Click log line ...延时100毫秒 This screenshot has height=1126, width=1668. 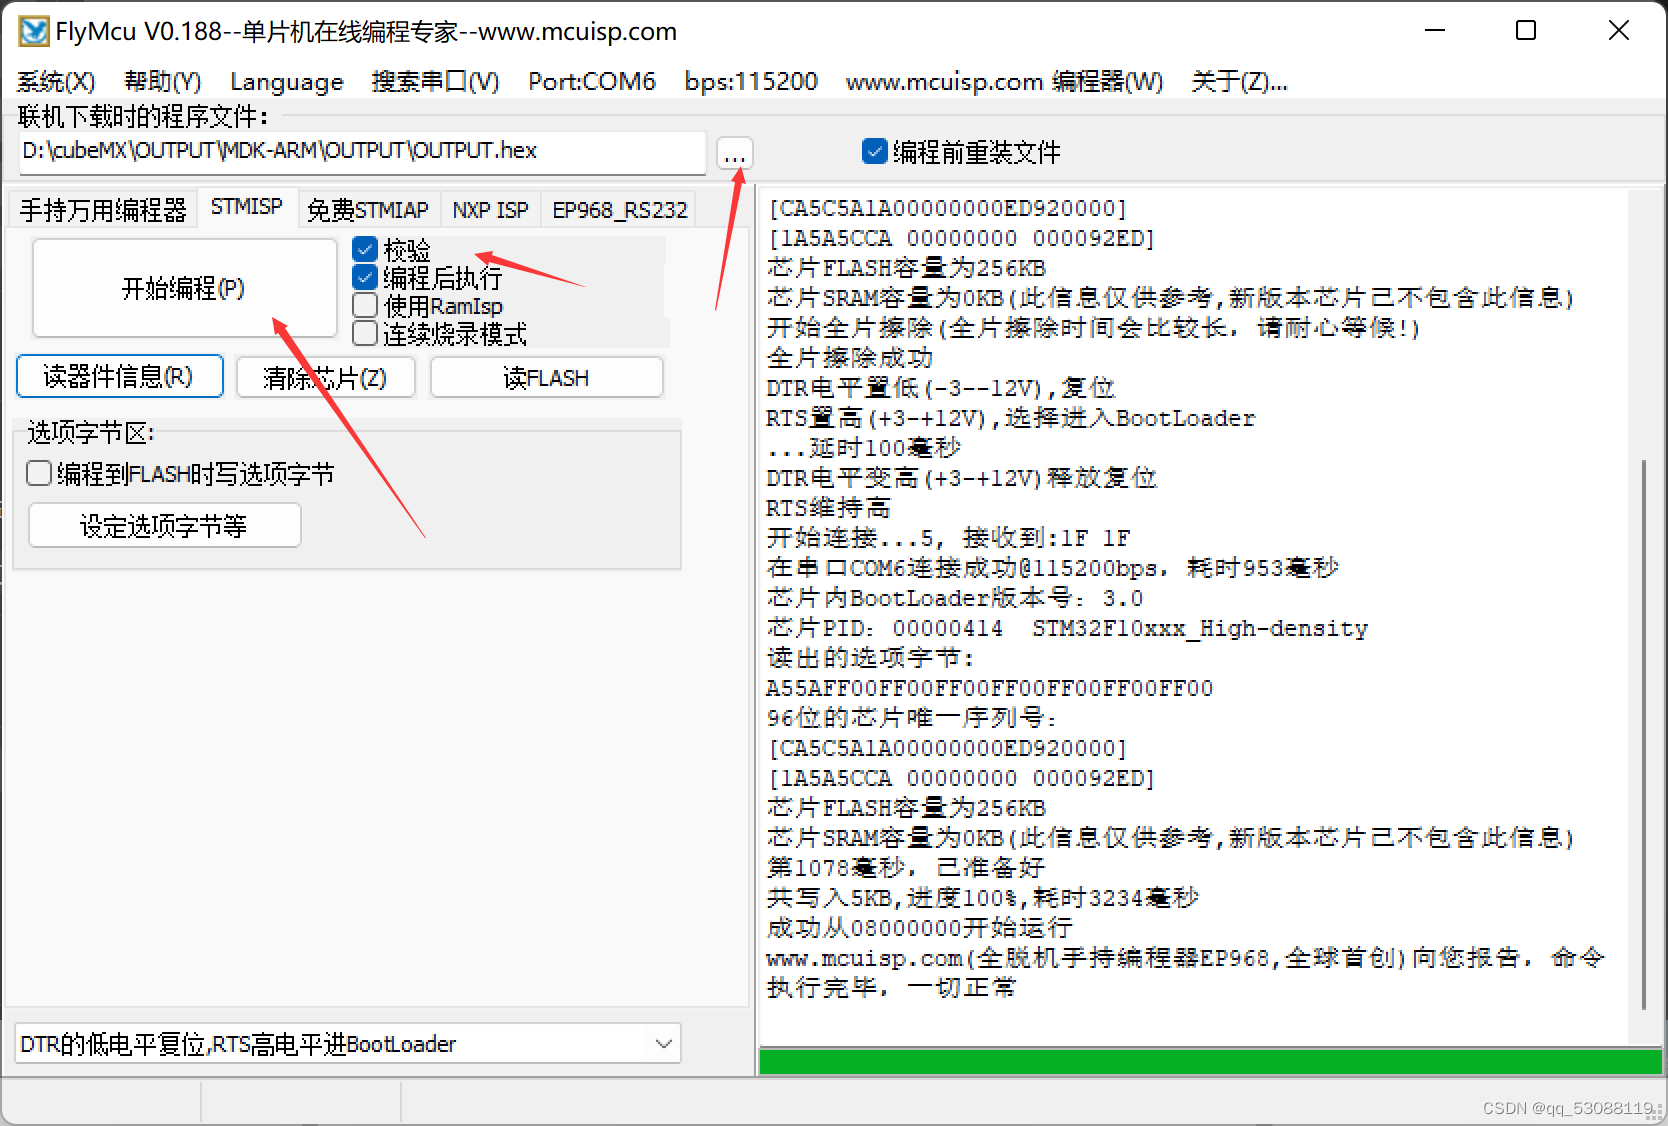click(864, 448)
